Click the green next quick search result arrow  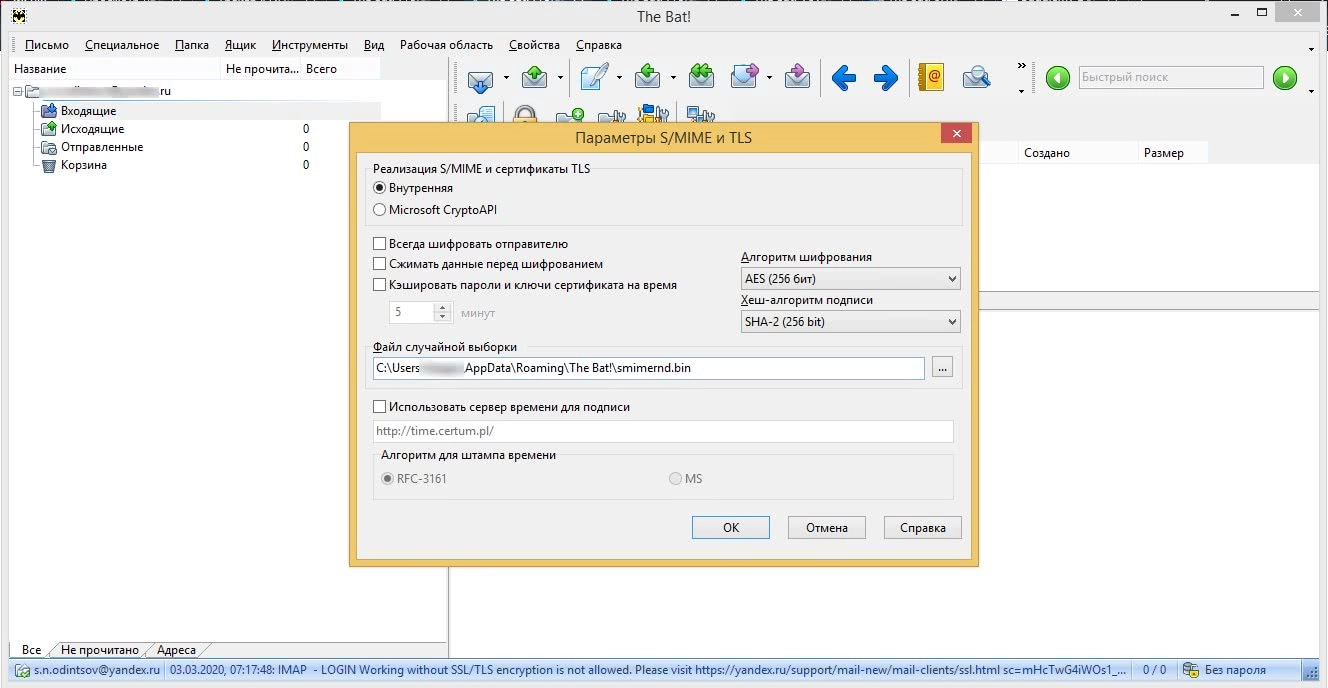pyautogui.click(x=1285, y=78)
